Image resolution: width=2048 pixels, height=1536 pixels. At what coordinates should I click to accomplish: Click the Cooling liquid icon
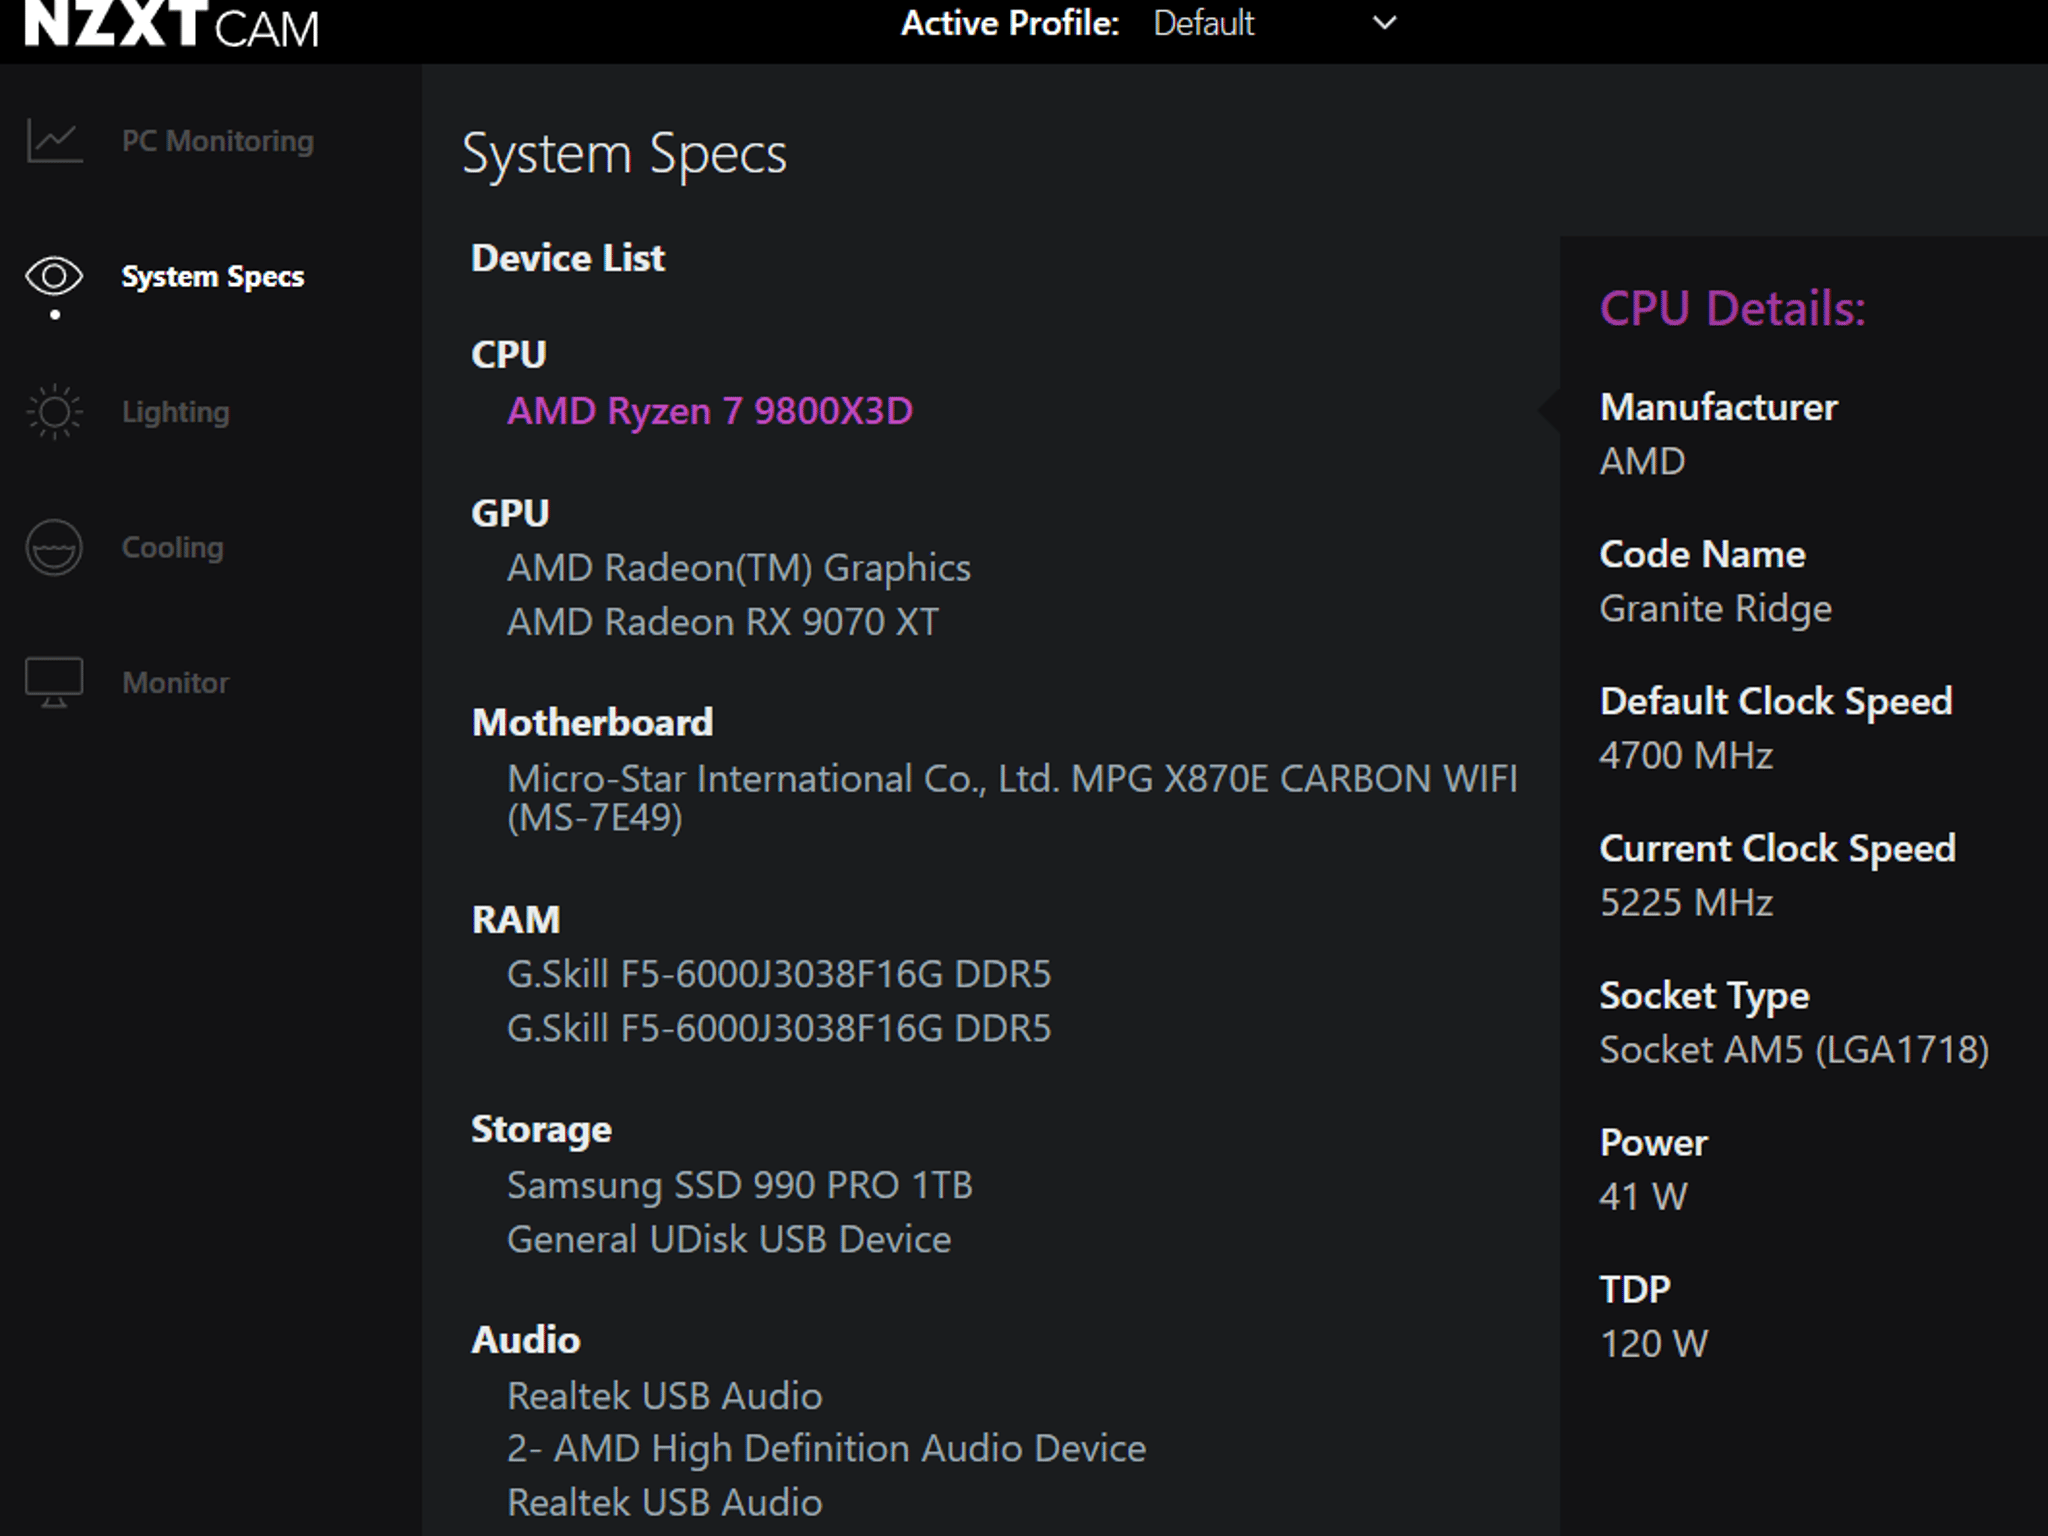click(54, 547)
